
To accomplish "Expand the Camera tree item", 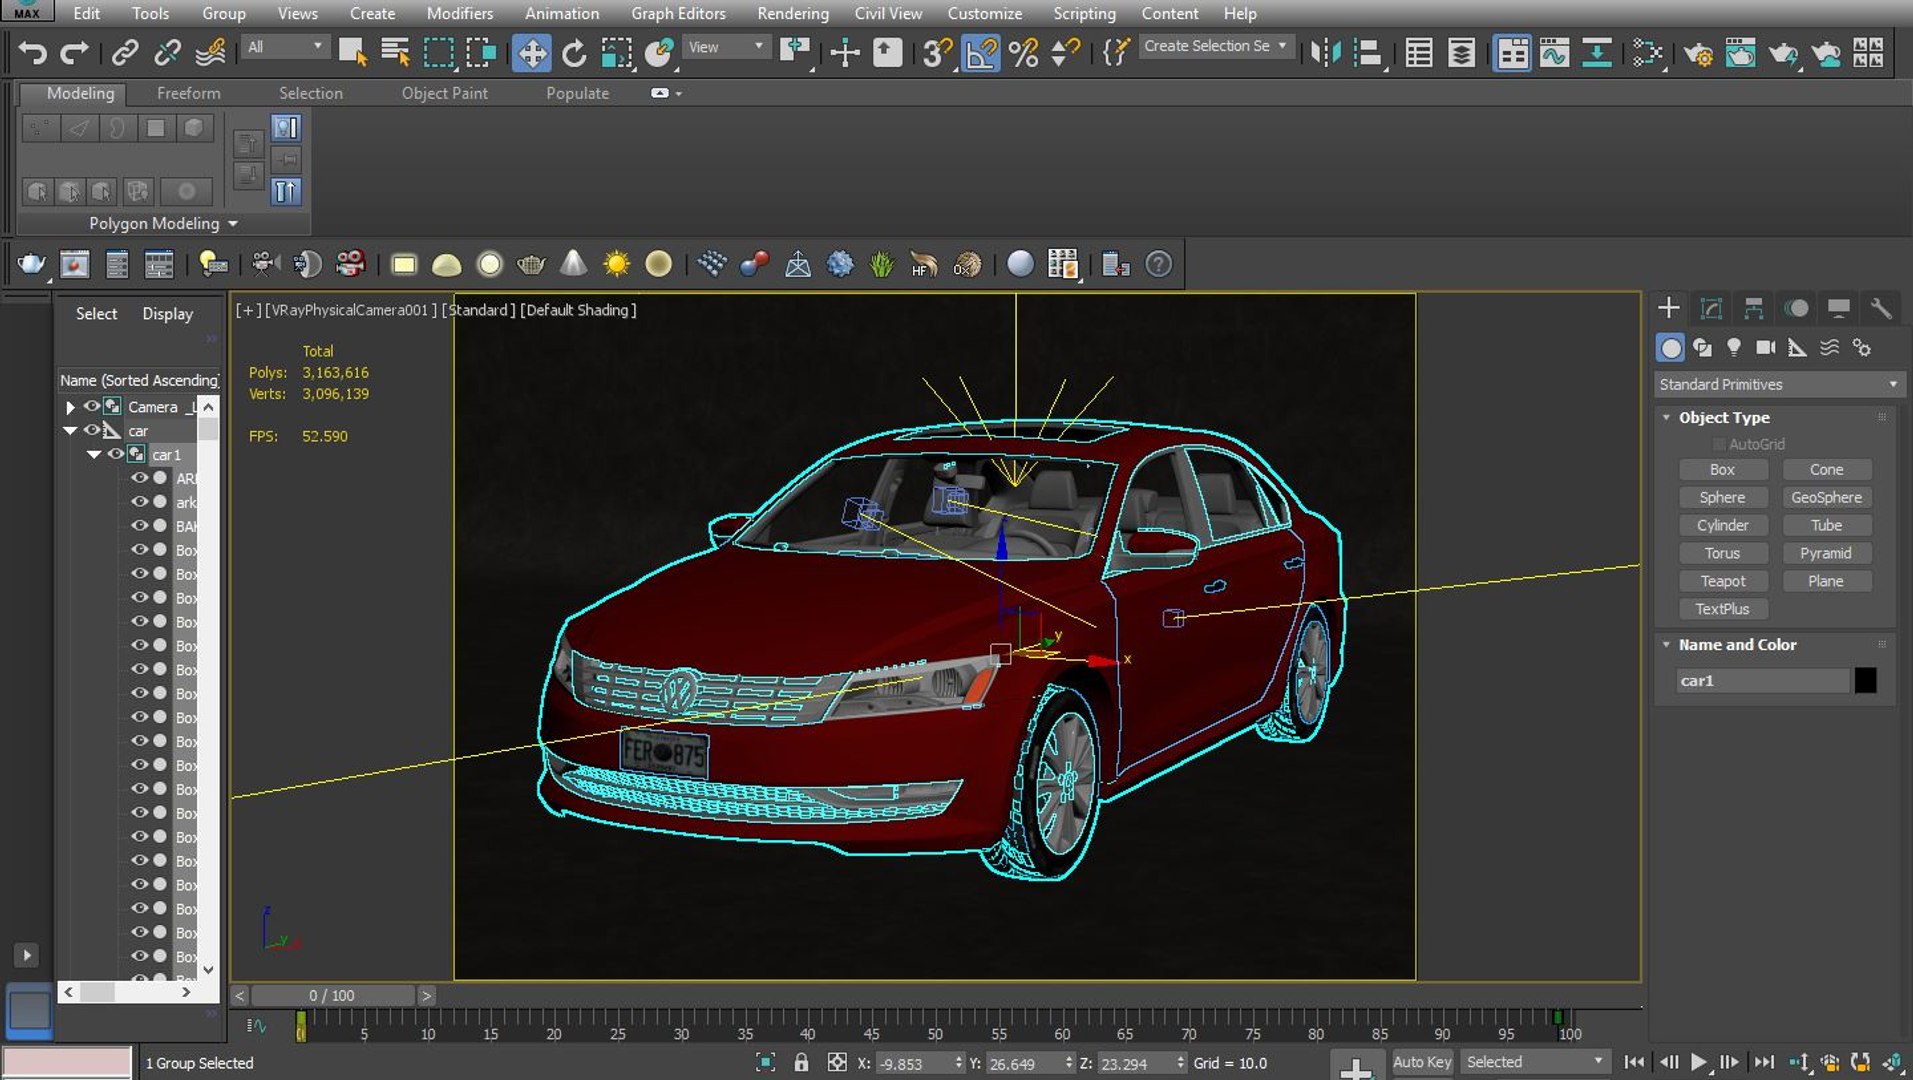I will tap(70, 407).
